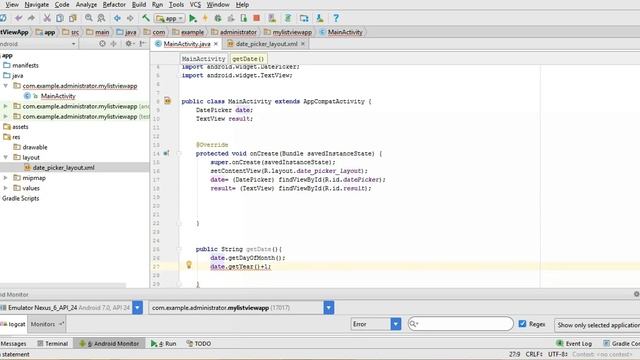This screenshot has height=360, width=640.
Task: Click the Find magnifier icon
Action: [89, 18]
